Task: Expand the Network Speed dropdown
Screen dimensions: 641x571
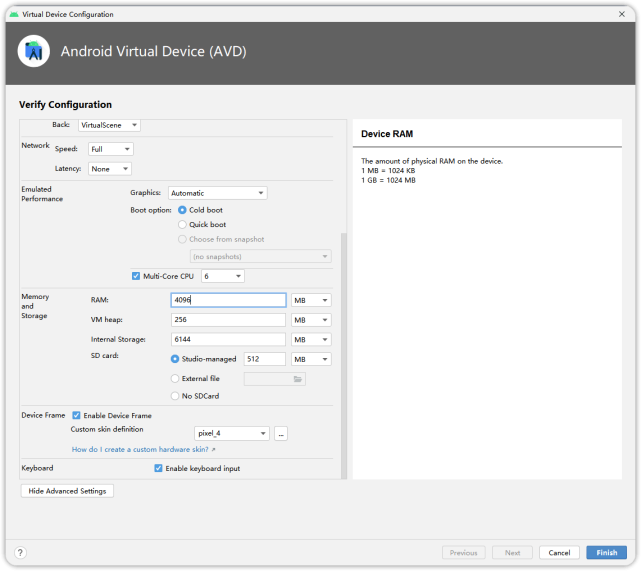Action: (x=110, y=149)
